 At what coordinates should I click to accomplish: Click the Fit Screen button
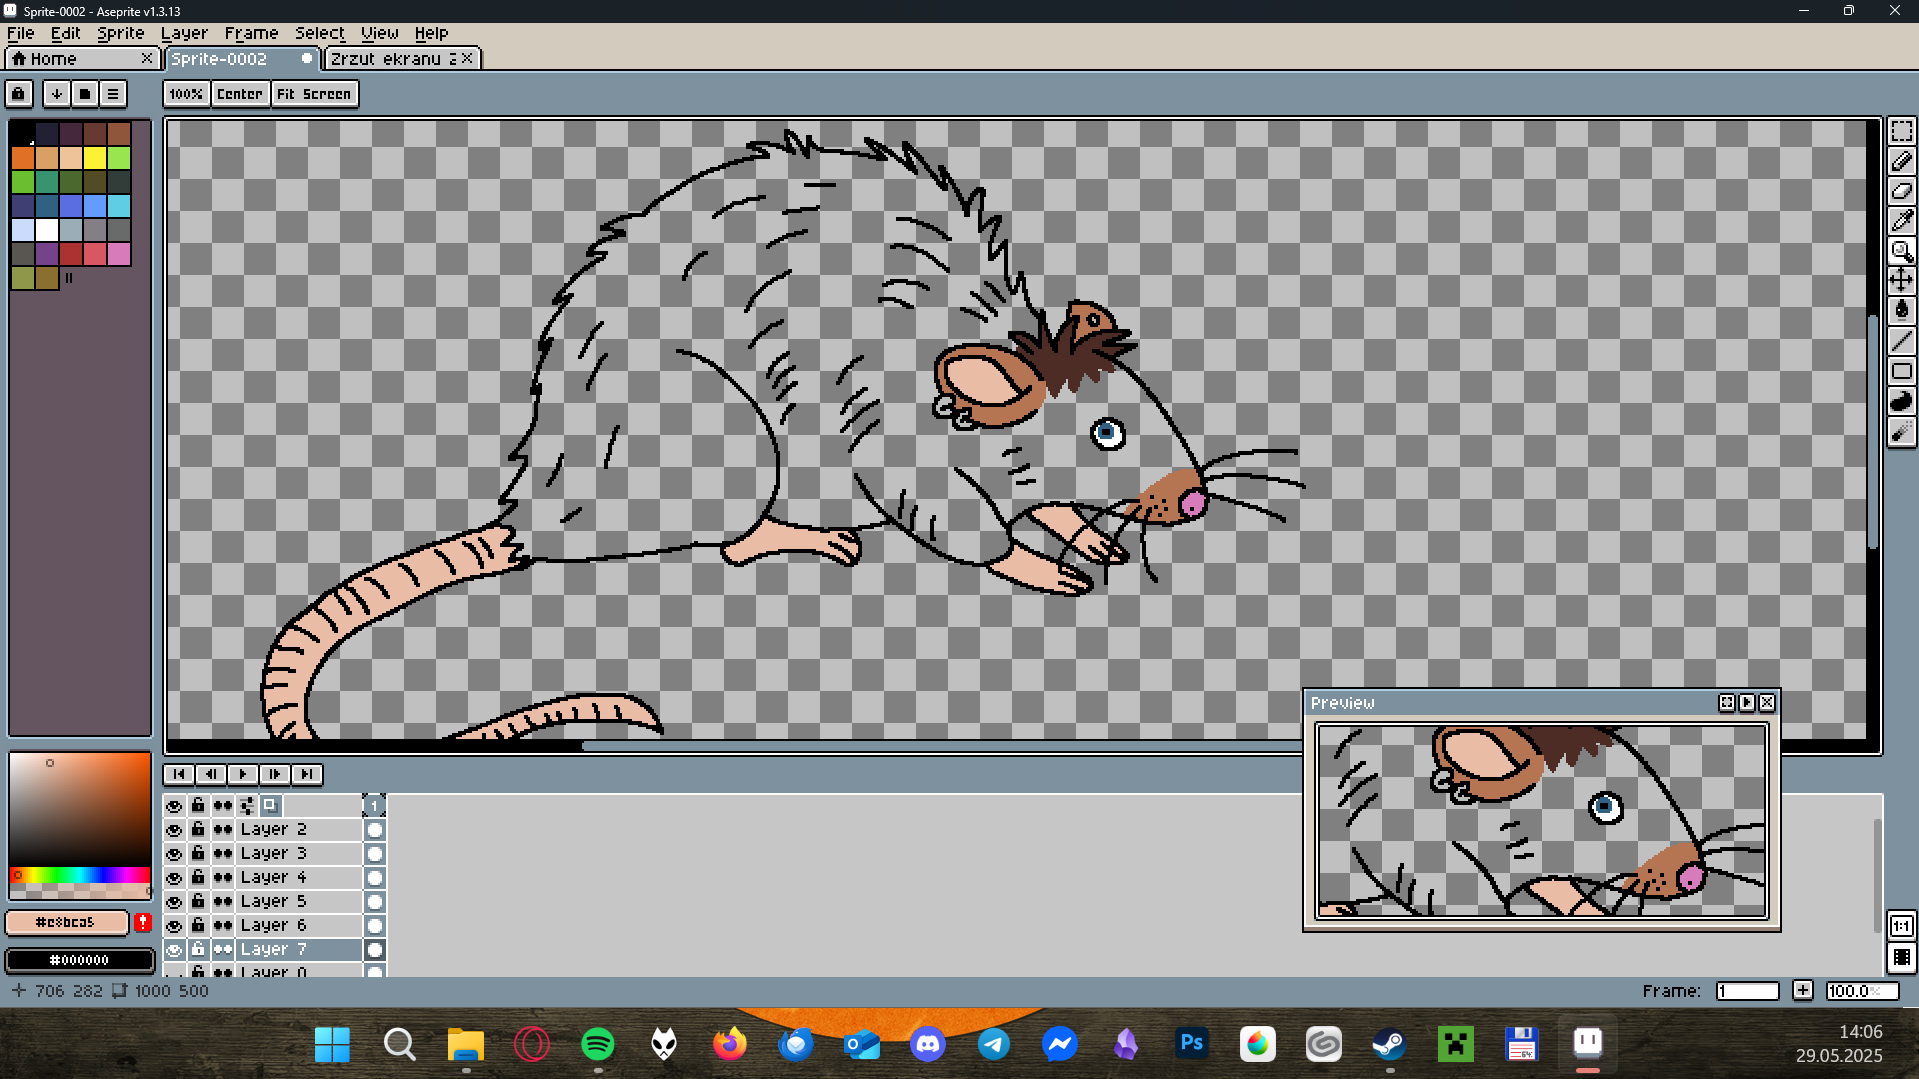[x=314, y=94]
